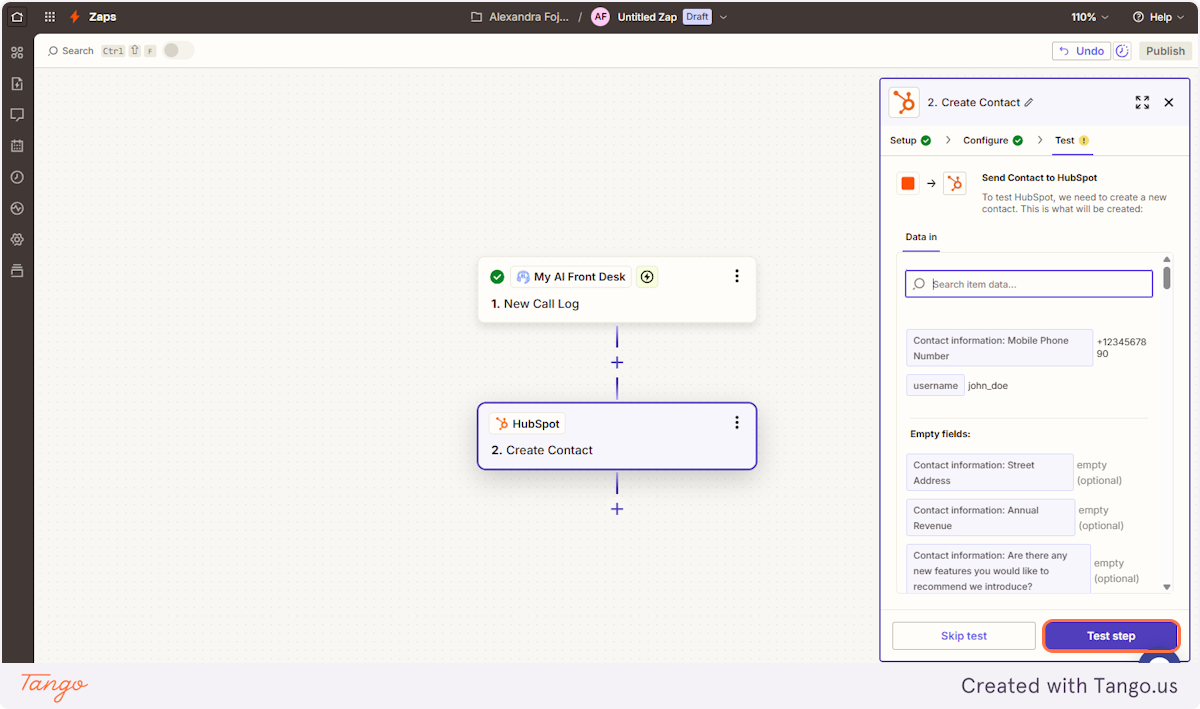1200x709 pixels.
Task: Click the plus circle icon on step 1
Action: 647,277
